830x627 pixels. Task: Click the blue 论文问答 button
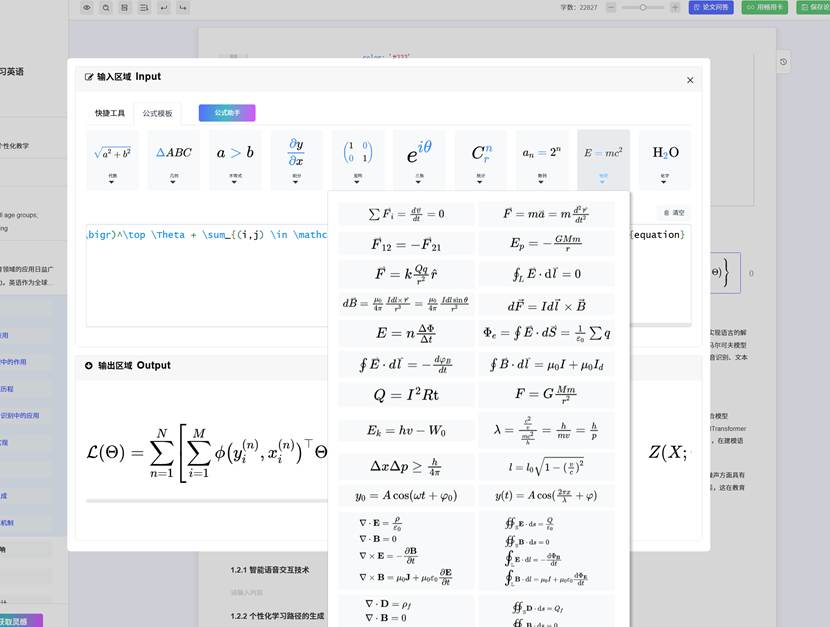[711, 7]
